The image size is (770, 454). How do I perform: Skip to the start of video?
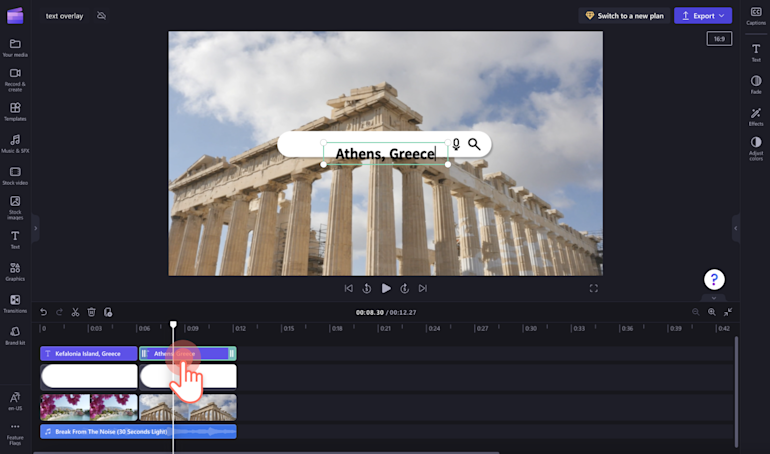348,289
